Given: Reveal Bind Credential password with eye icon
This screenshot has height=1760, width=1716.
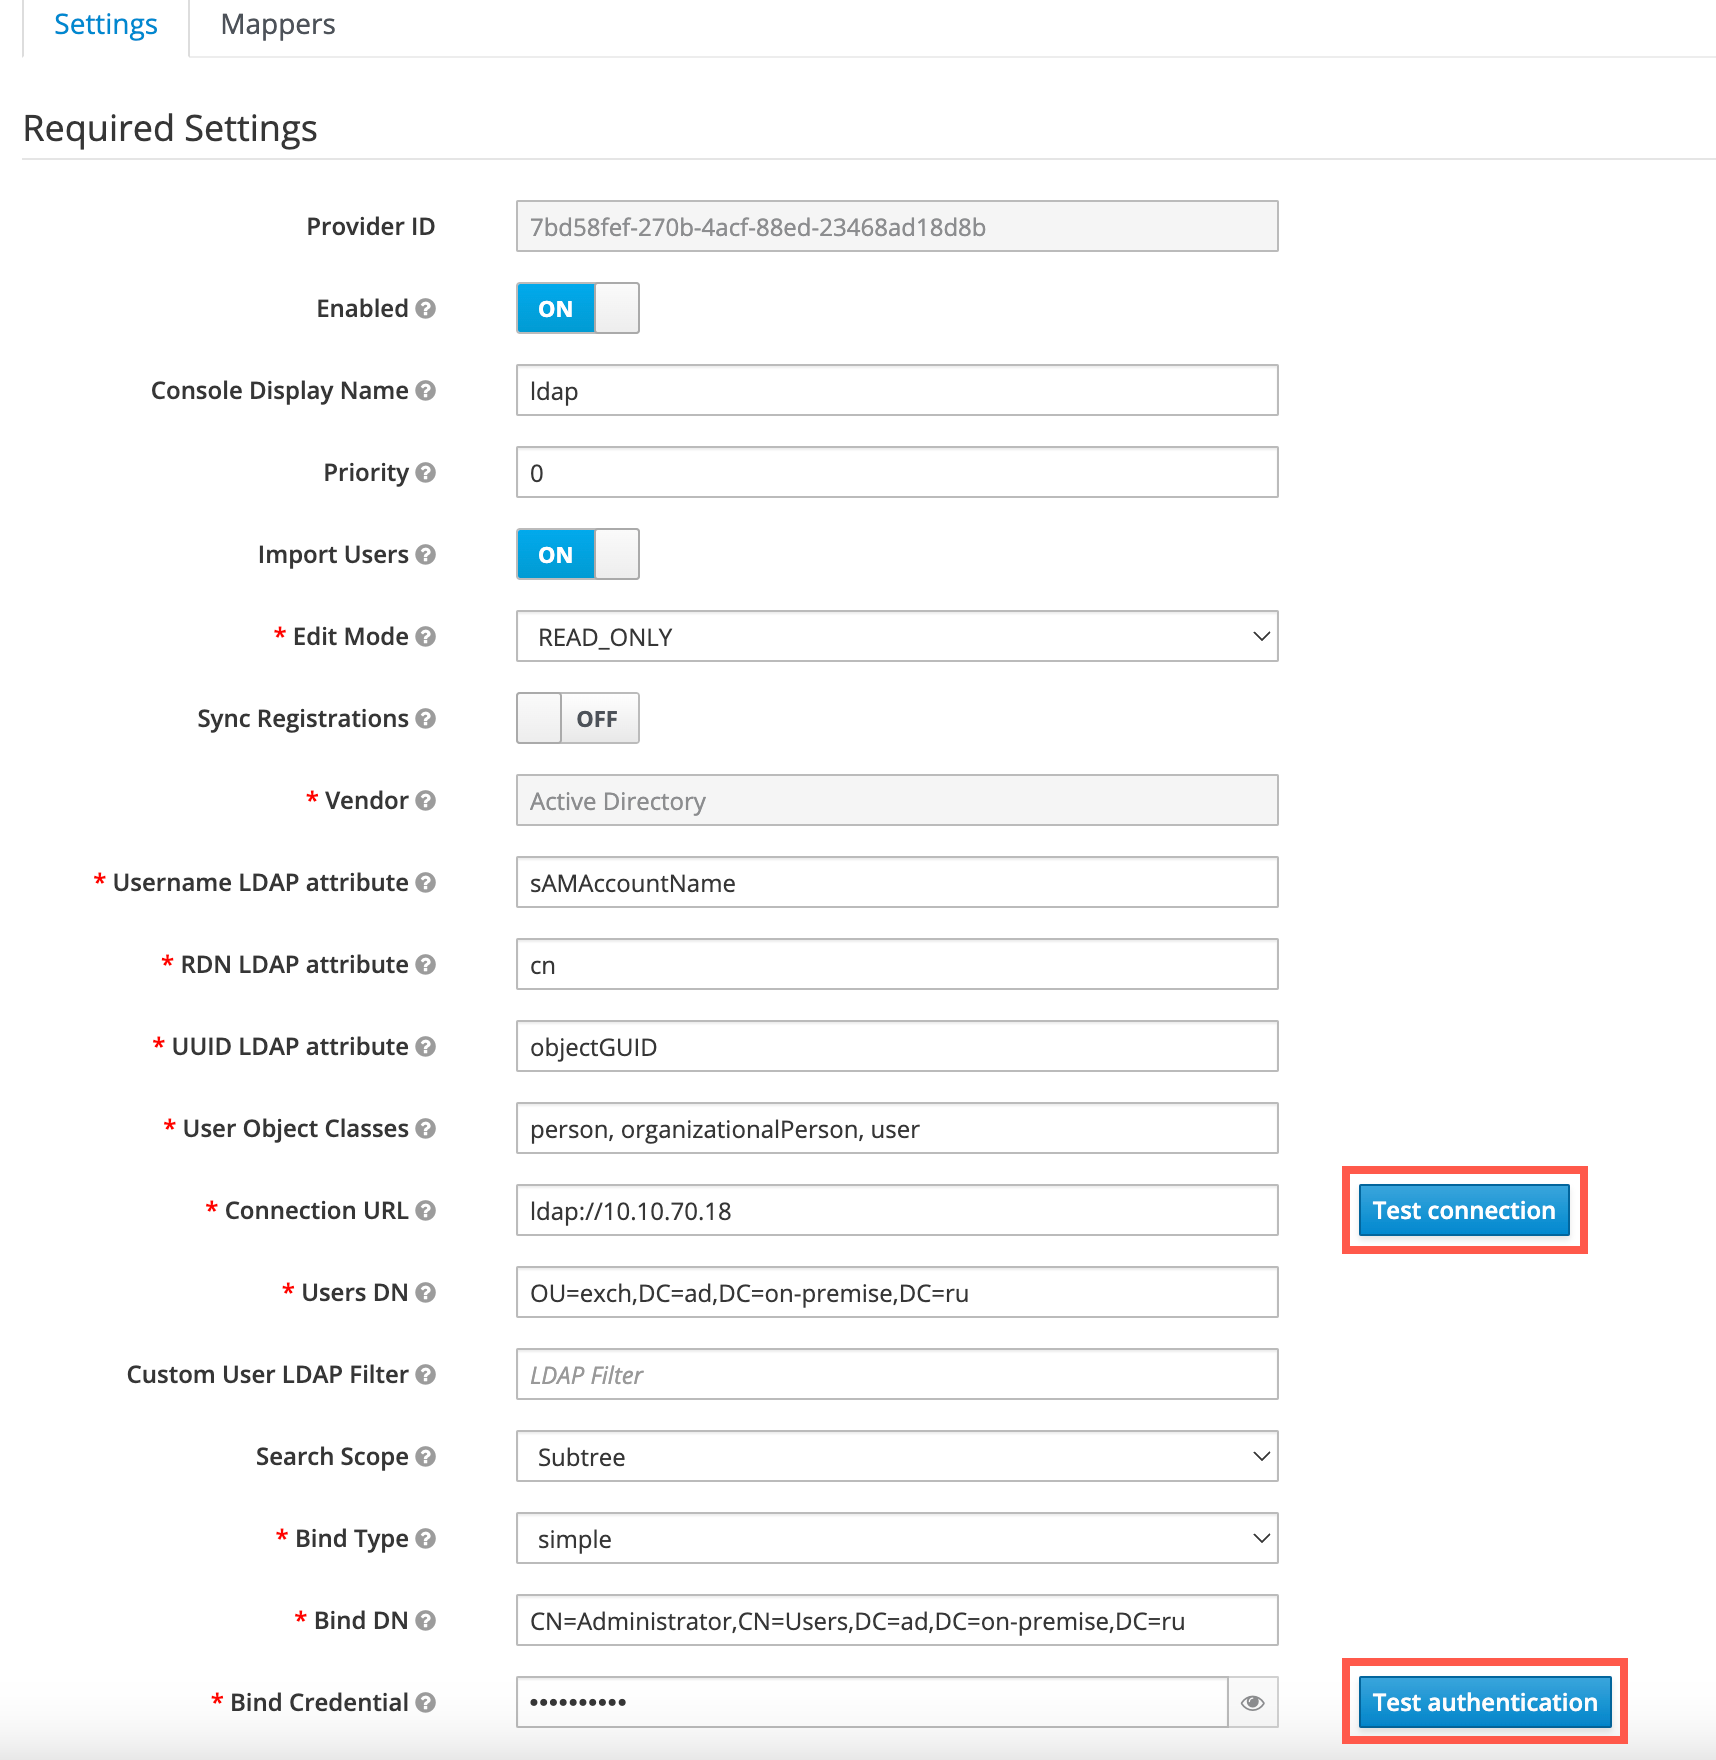Looking at the screenshot, I should 1252,1703.
